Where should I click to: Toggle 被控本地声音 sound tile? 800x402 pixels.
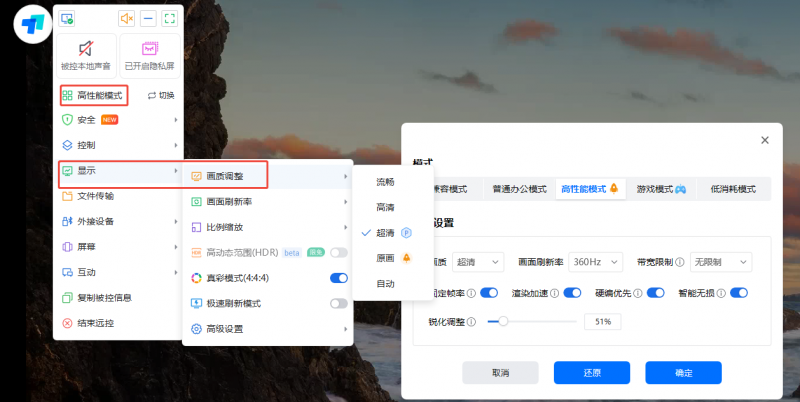coord(86,56)
